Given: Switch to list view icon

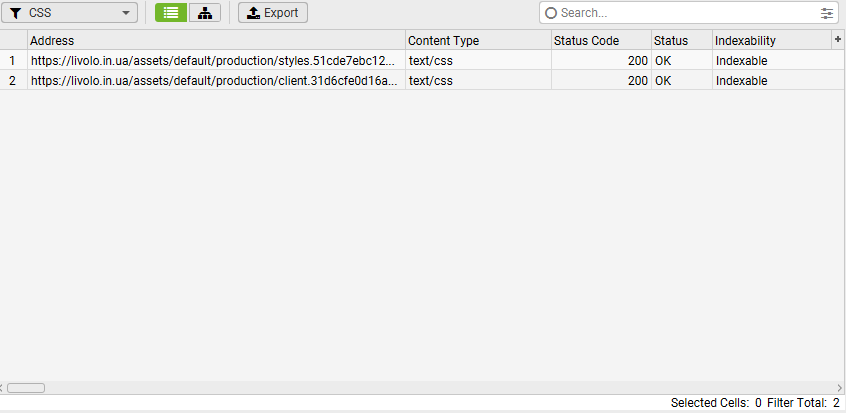Looking at the screenshot, I should coord(171,13).
